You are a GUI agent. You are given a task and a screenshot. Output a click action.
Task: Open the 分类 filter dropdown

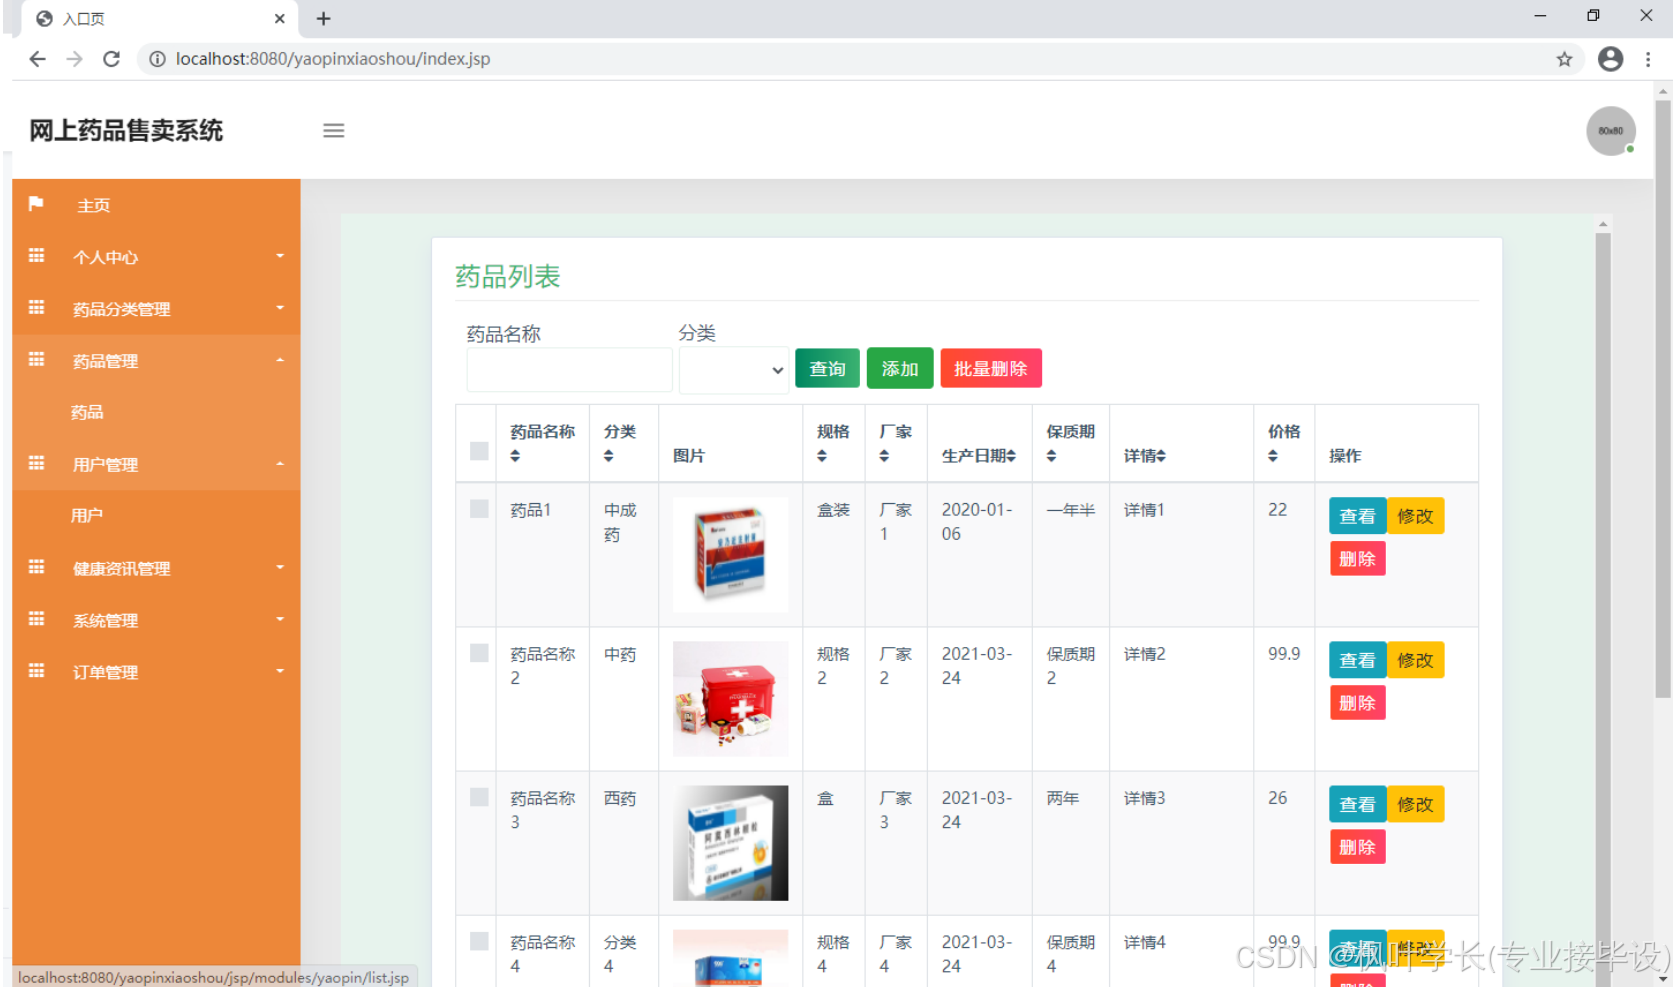click(x=734, y=370)
